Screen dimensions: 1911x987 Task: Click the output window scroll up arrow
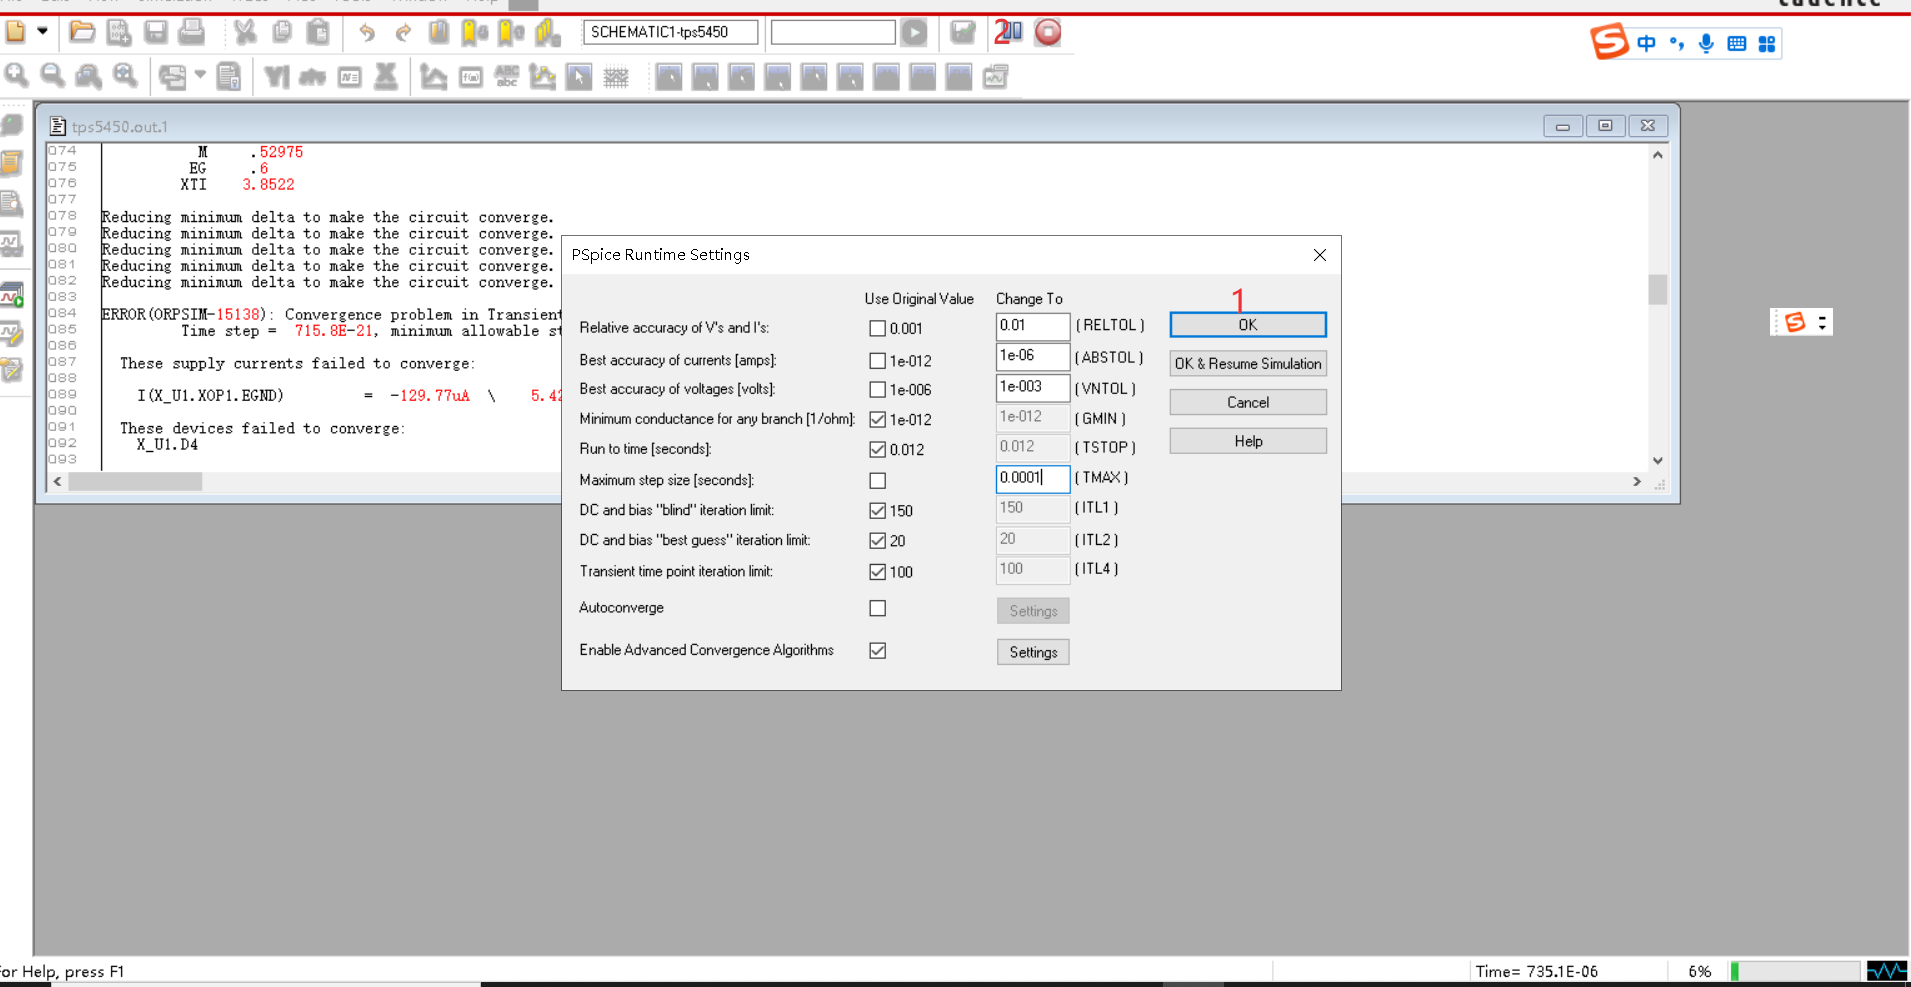1657,155
